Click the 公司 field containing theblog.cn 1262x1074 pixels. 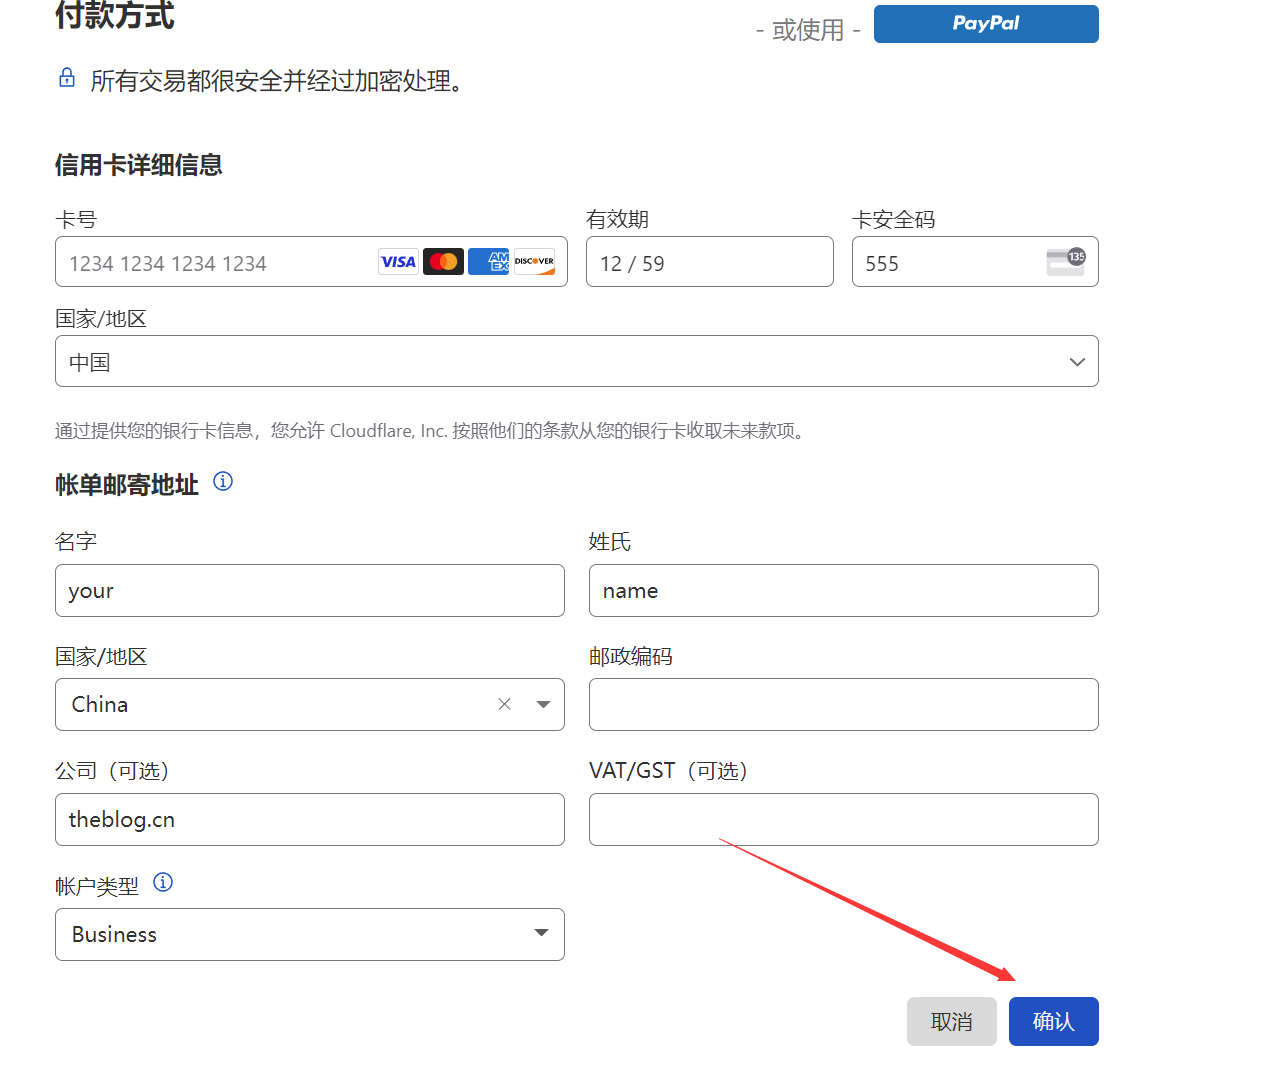310,819
